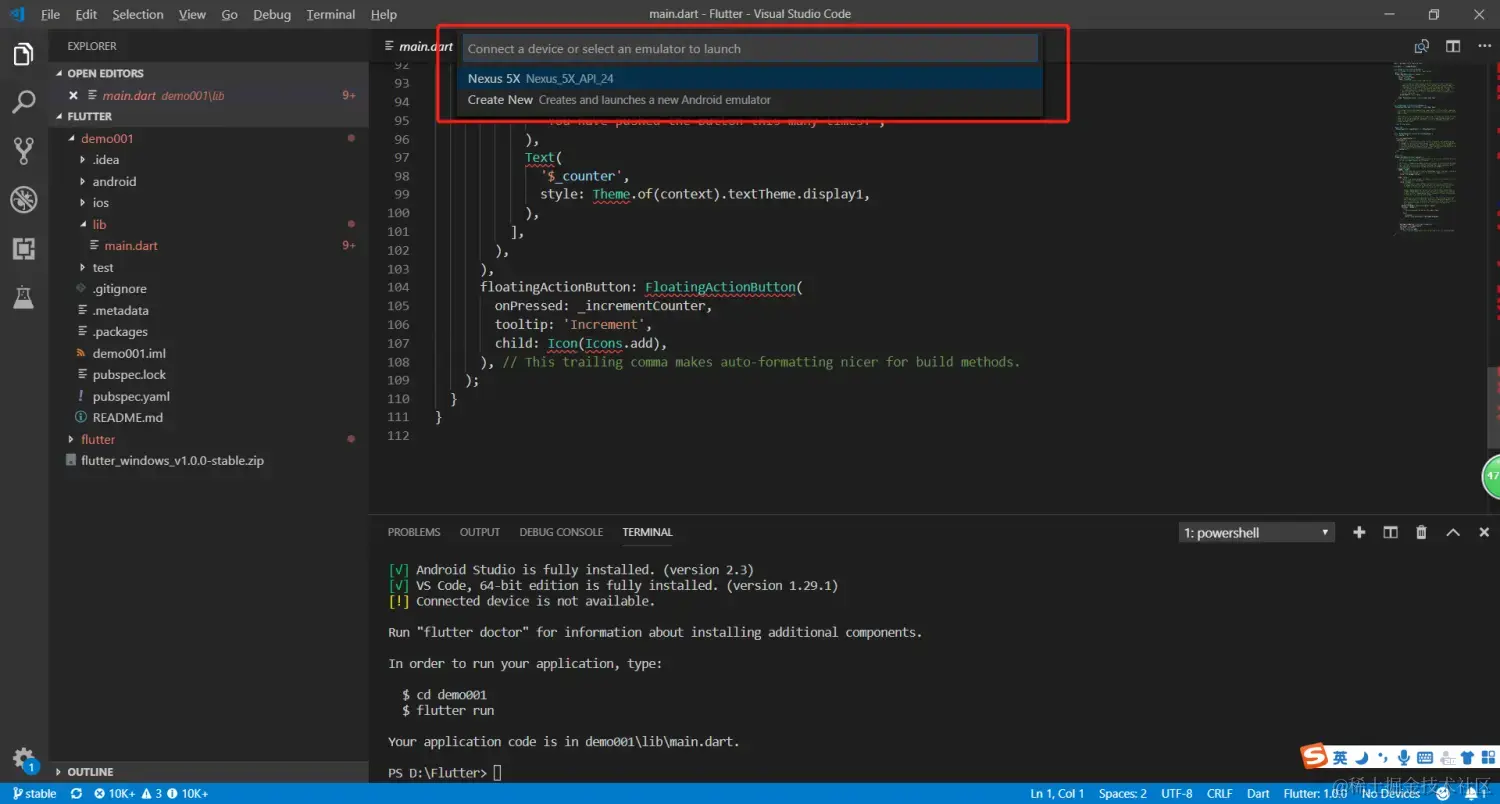This screenshot has width=1500, height=804.
Task: Open the Source Control view
Action: pos(24,151)
